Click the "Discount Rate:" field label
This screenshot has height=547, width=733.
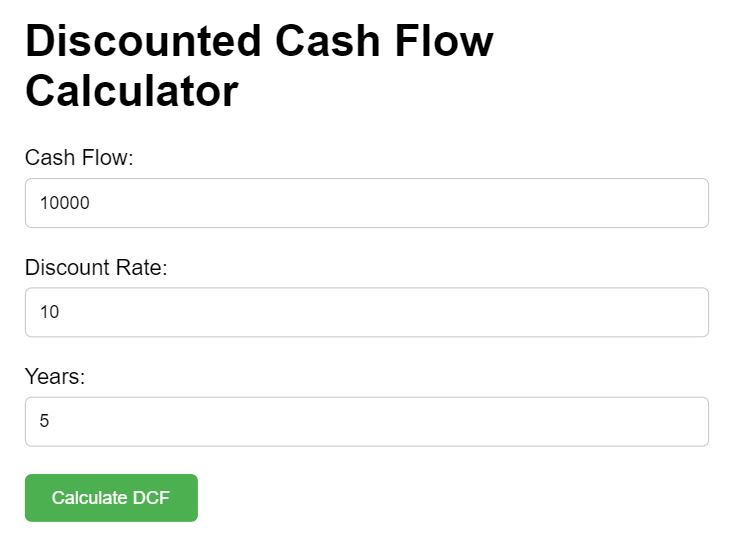96,267
